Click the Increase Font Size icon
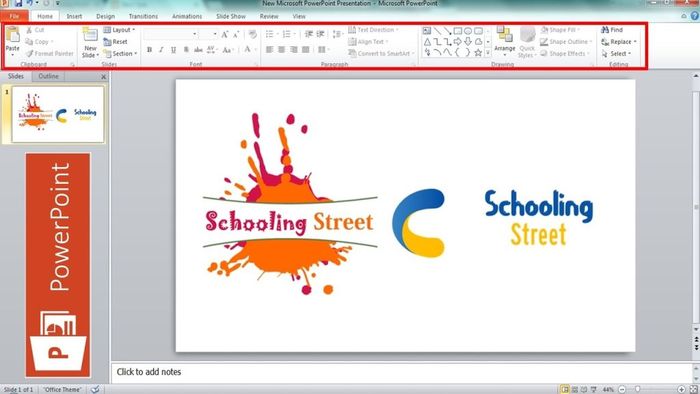The height and width of the screenshot is (394, 700). coord(225,34)
